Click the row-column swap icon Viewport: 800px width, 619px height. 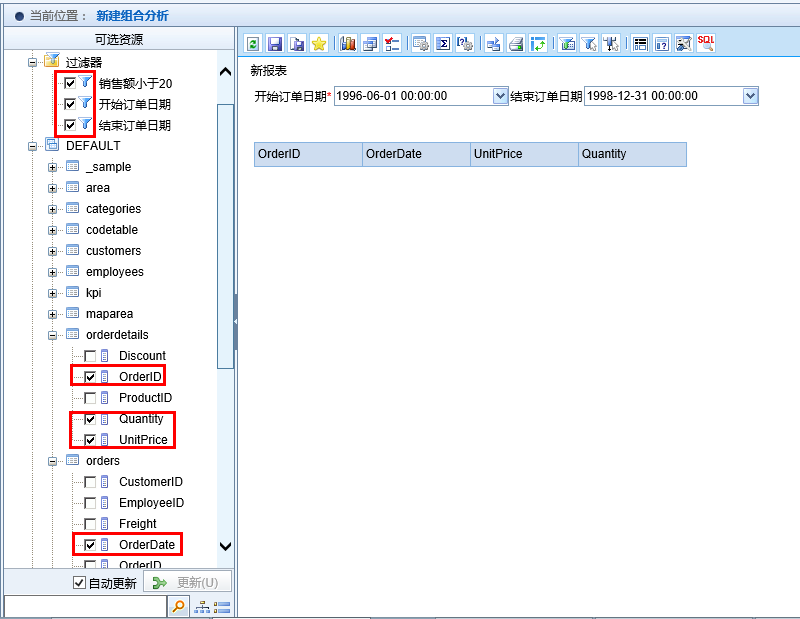click(x=538, y=44)
